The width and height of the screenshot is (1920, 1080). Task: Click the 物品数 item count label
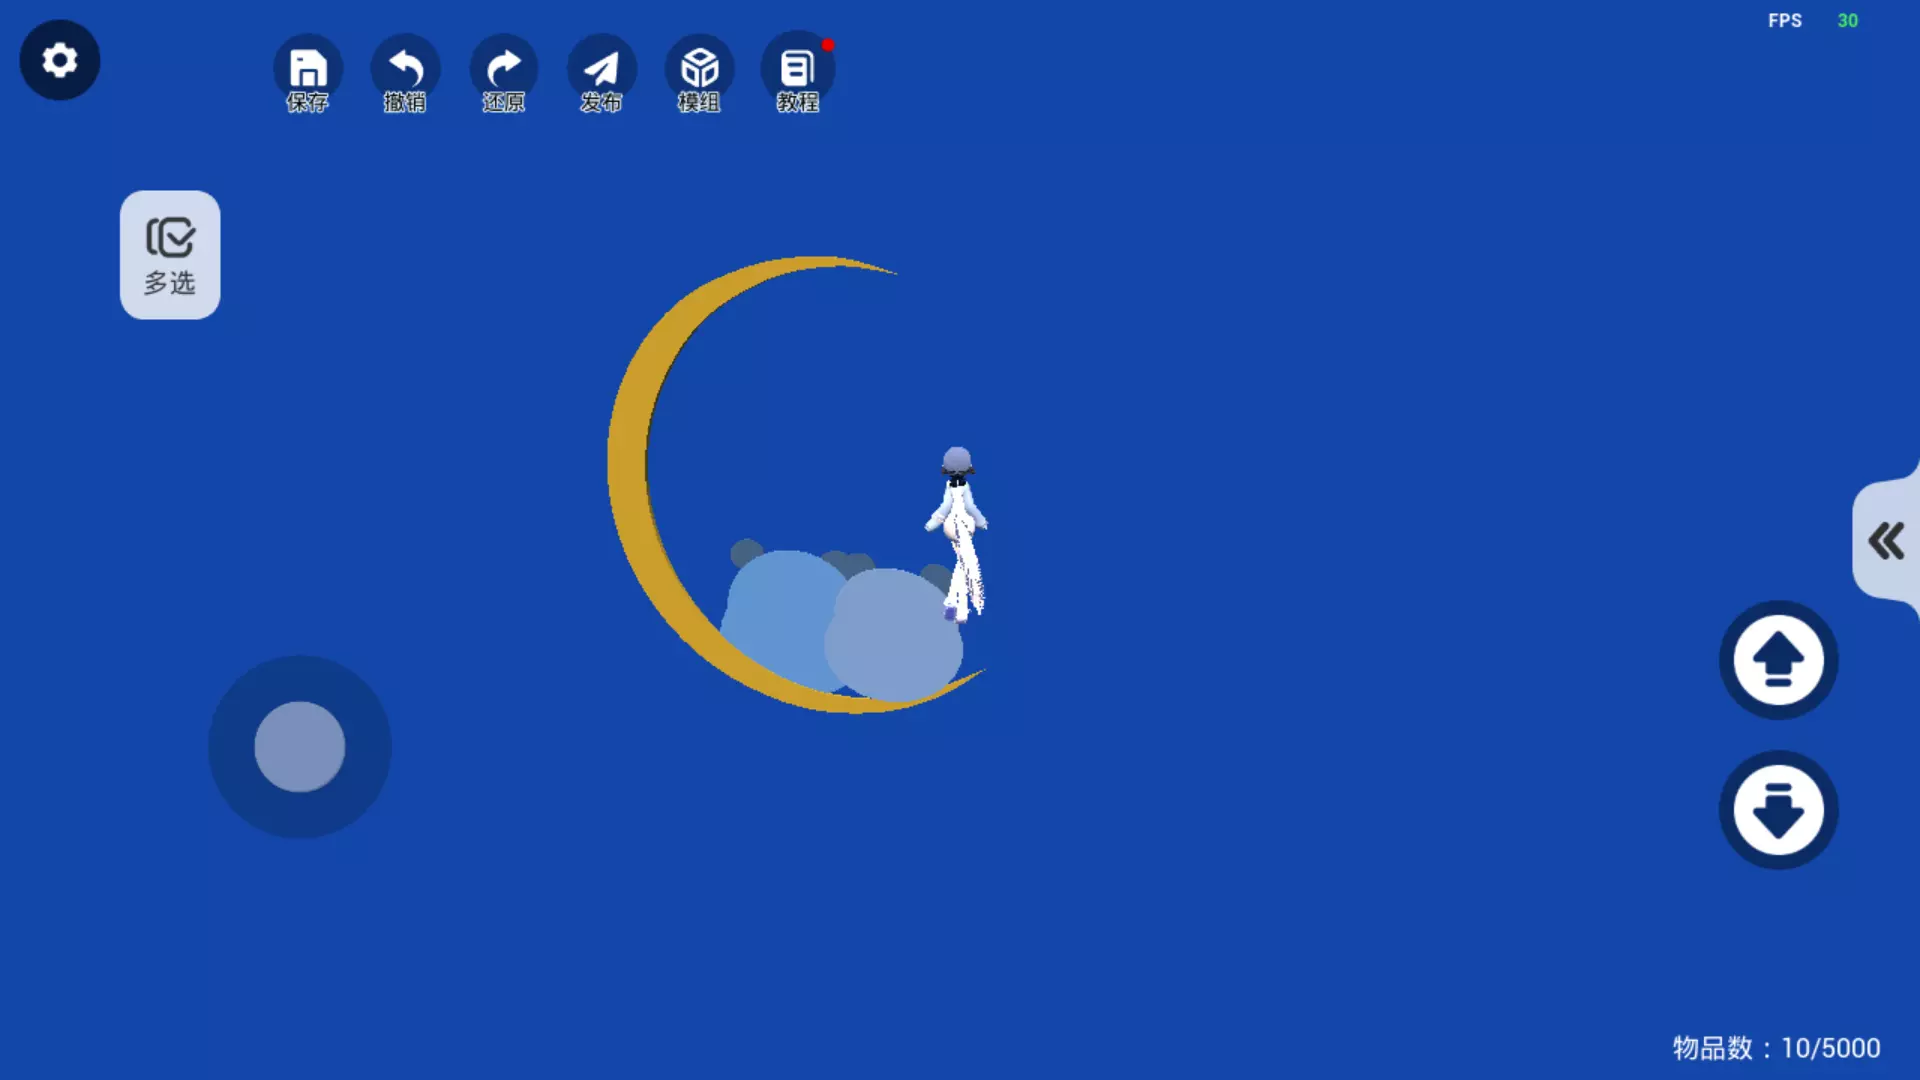(x=1776, y=1048)
